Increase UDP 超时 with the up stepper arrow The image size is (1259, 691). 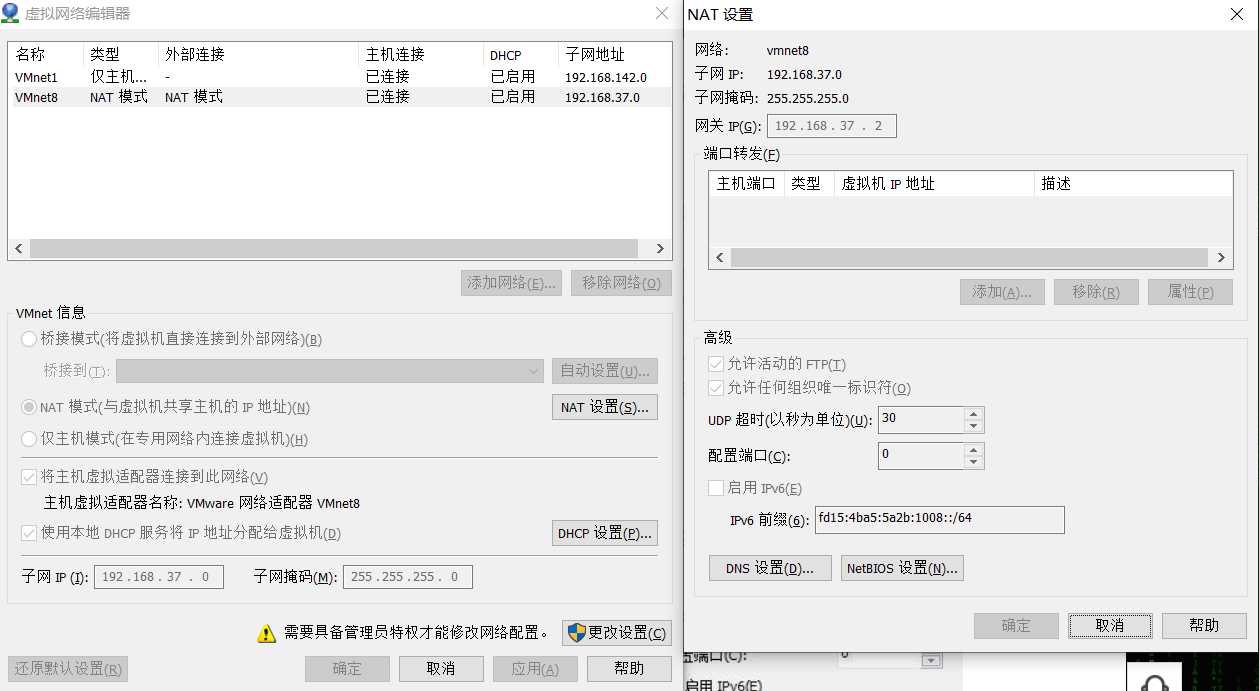(x=973, y=414)
